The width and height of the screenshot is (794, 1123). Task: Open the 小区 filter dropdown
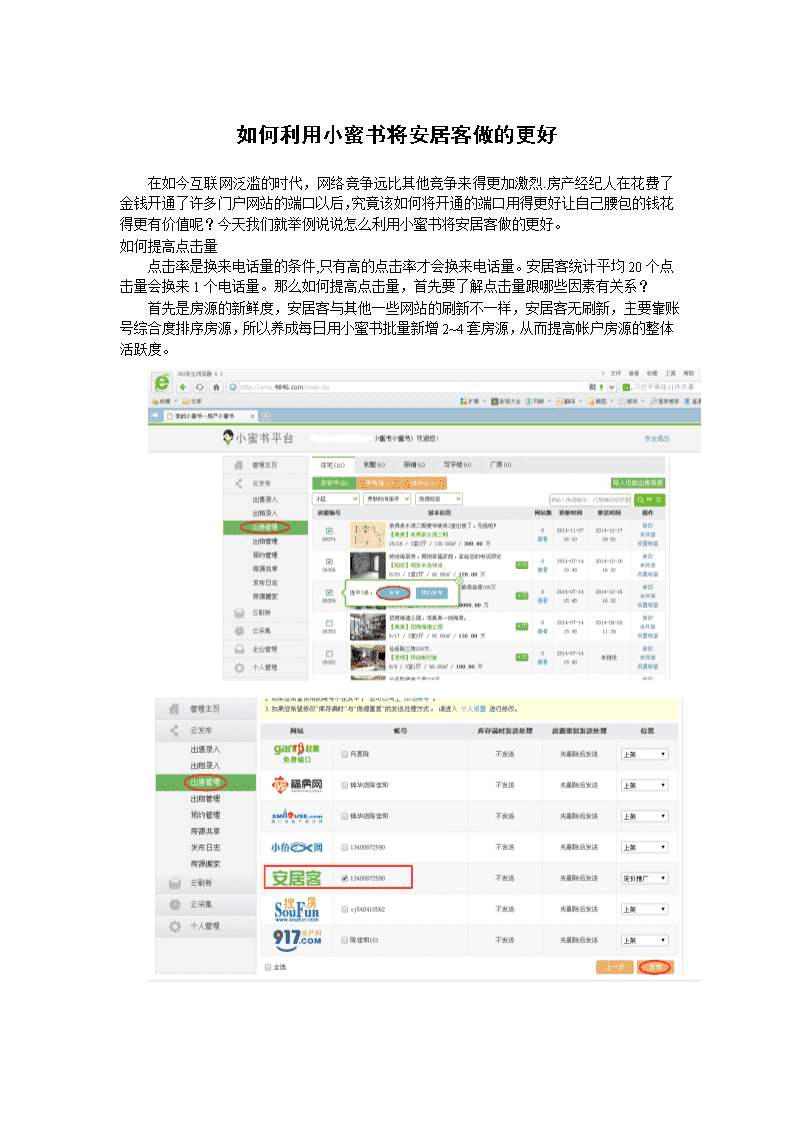(x=337, y=498)
